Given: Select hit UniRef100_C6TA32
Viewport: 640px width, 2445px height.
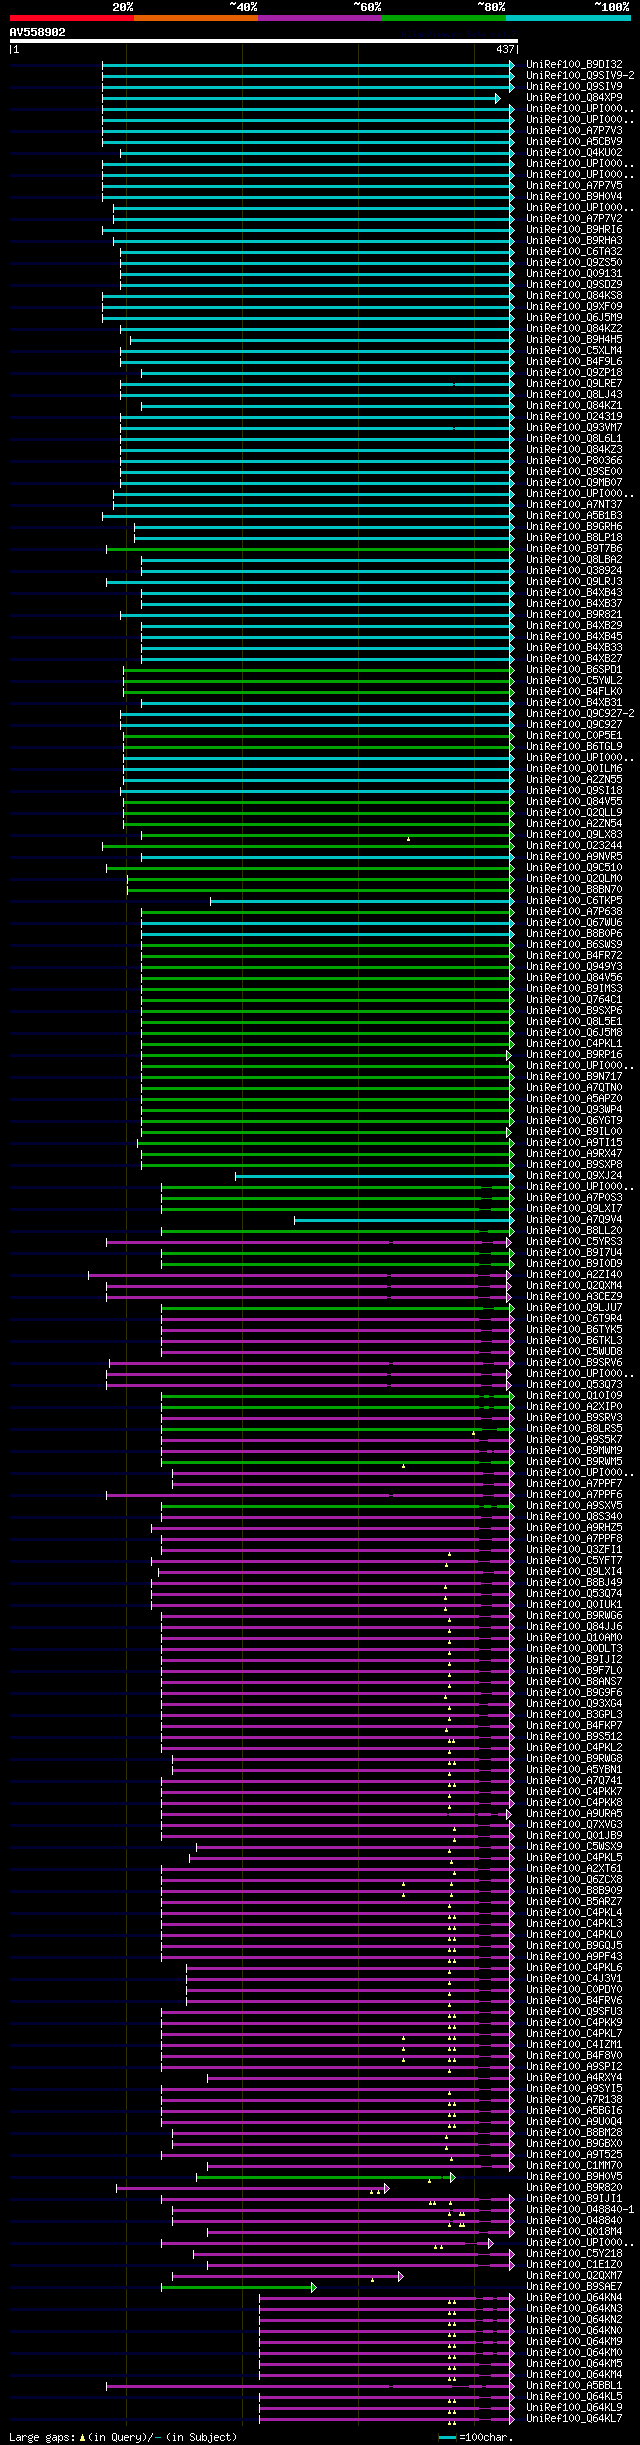Looking at the screenshot, I should click(x=574, y=252).
